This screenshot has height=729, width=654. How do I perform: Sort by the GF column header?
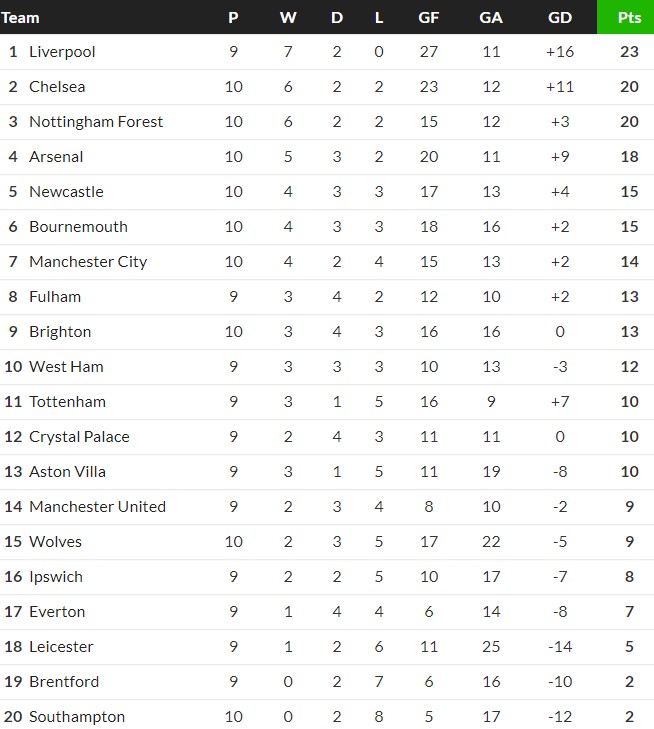point(429,17)
